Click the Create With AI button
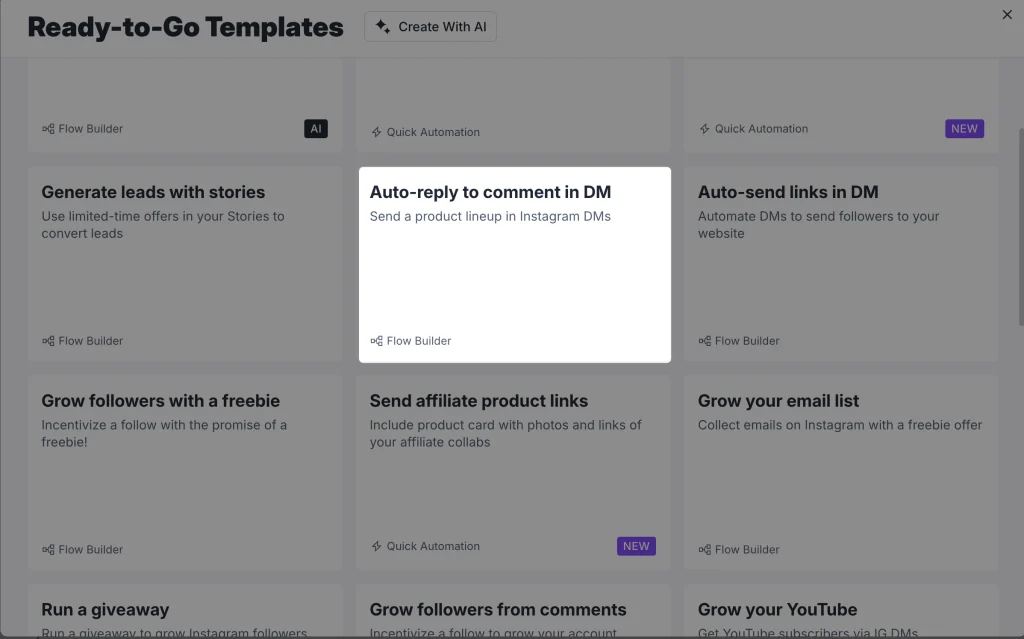The image size is (1024, 639). [x=430, y=27]
